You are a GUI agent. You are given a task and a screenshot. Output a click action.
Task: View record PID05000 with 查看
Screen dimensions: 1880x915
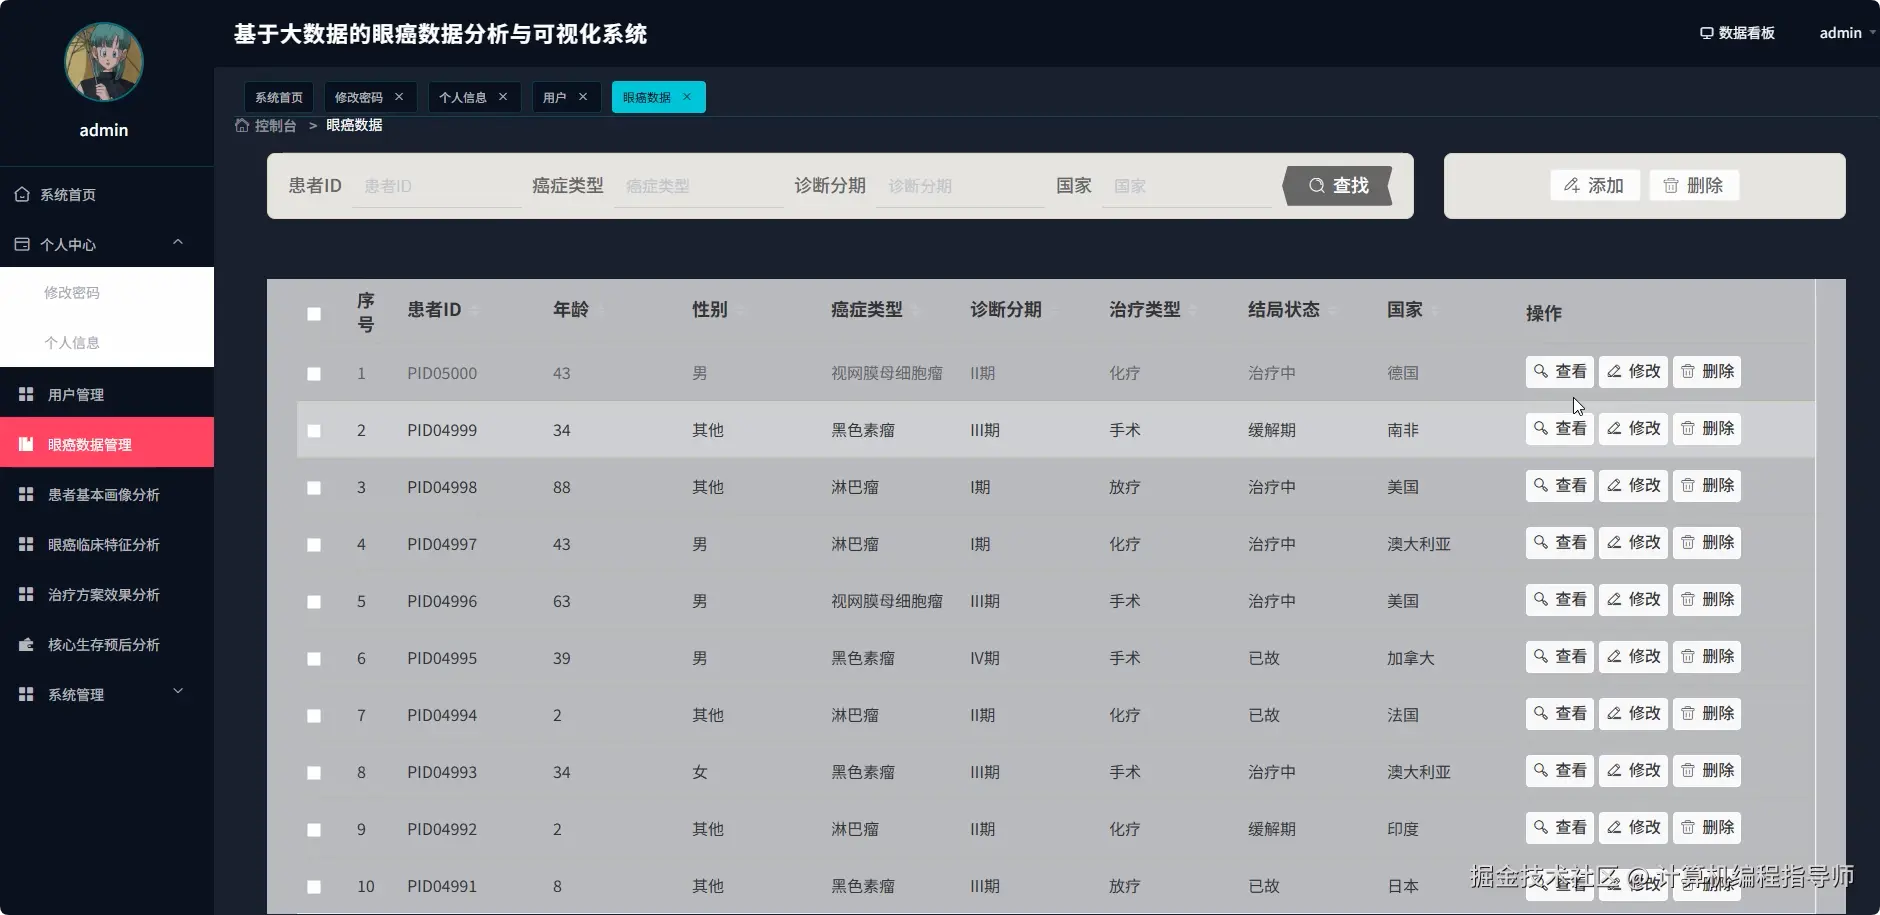[1560, 371]
